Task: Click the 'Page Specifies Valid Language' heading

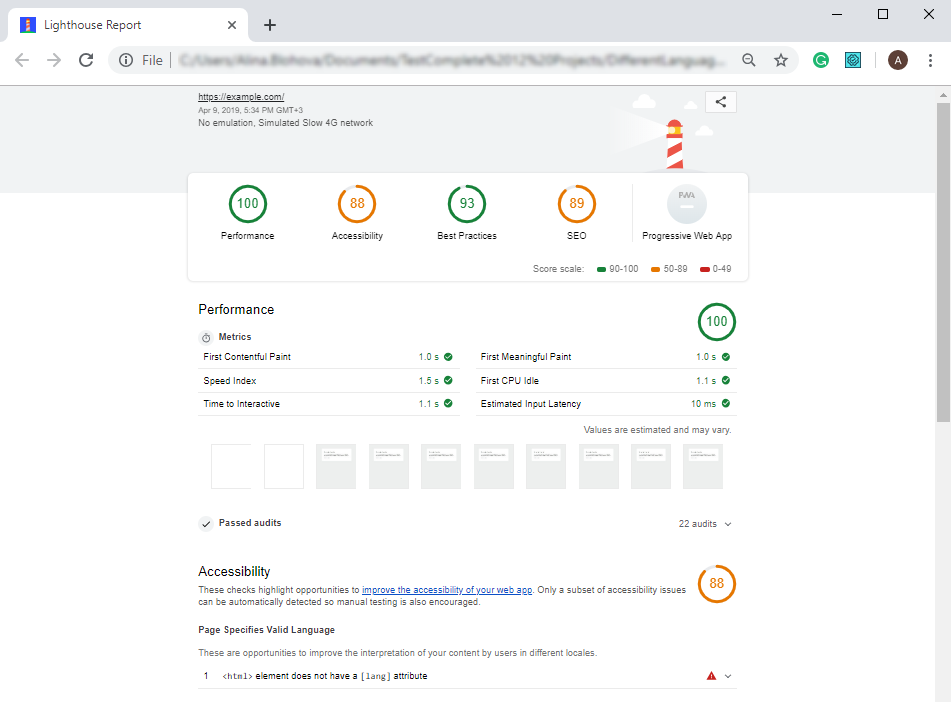Action: 266,630
